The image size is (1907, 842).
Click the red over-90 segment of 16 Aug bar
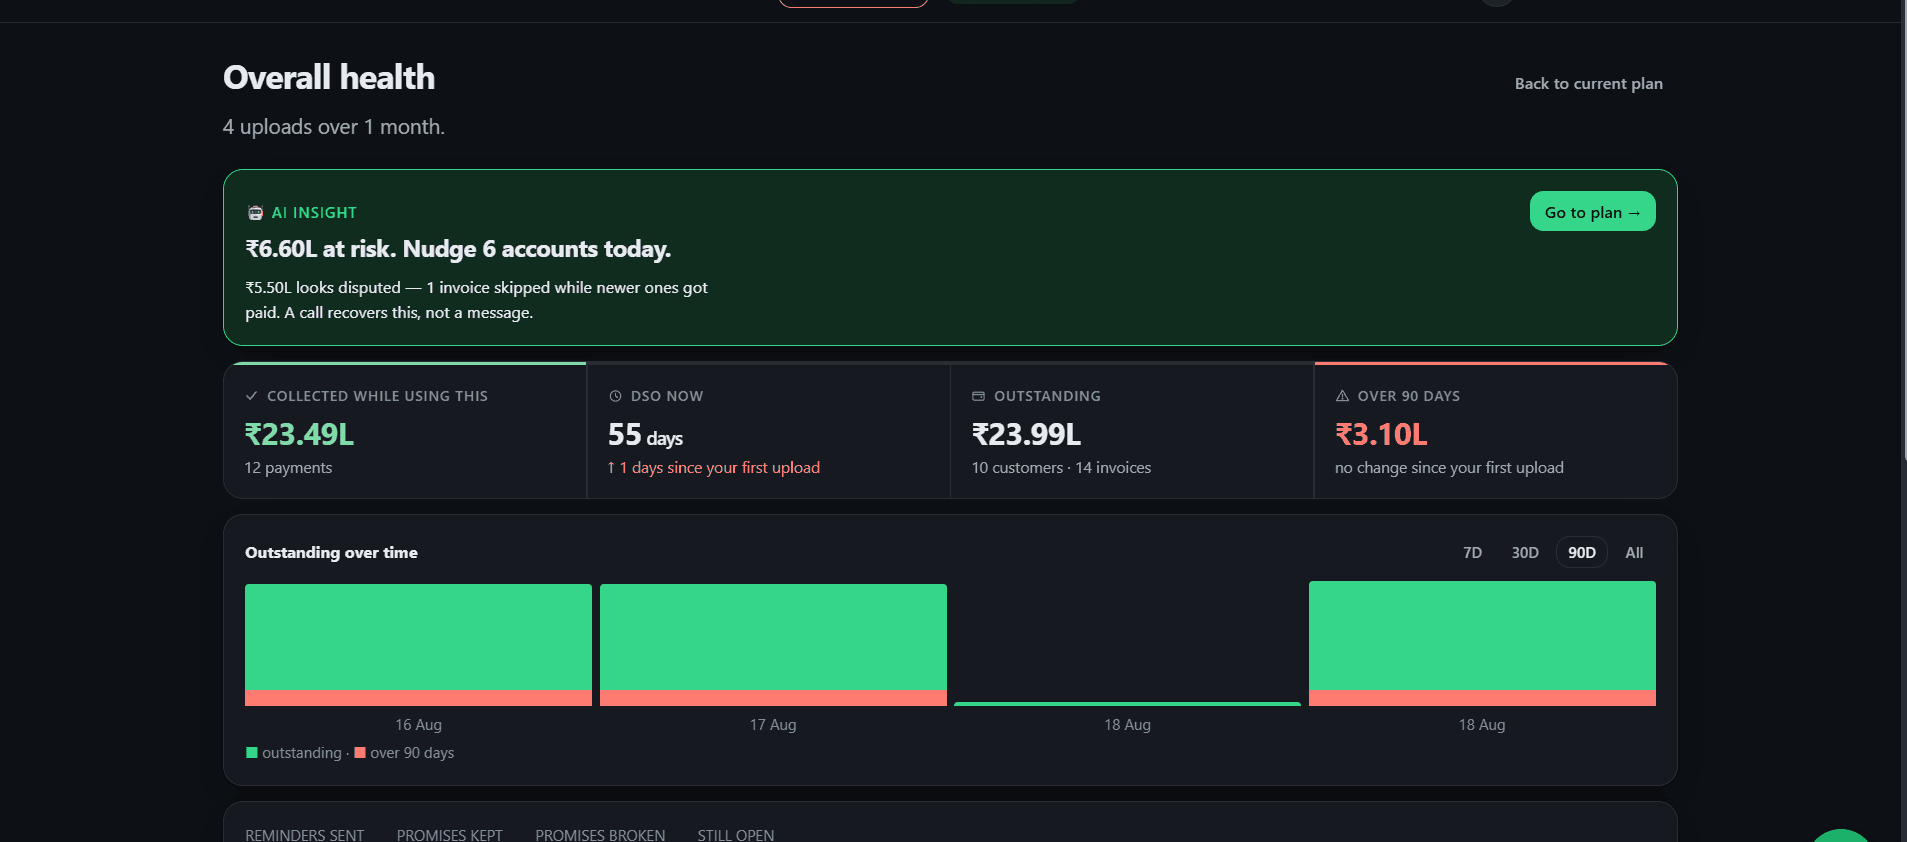pyautogui.click(x=418, y=698)
